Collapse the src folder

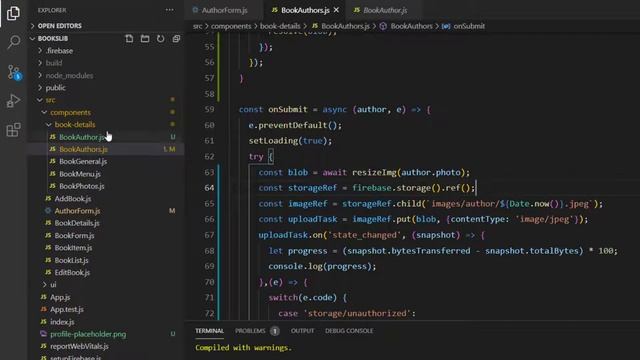[50, 100]
